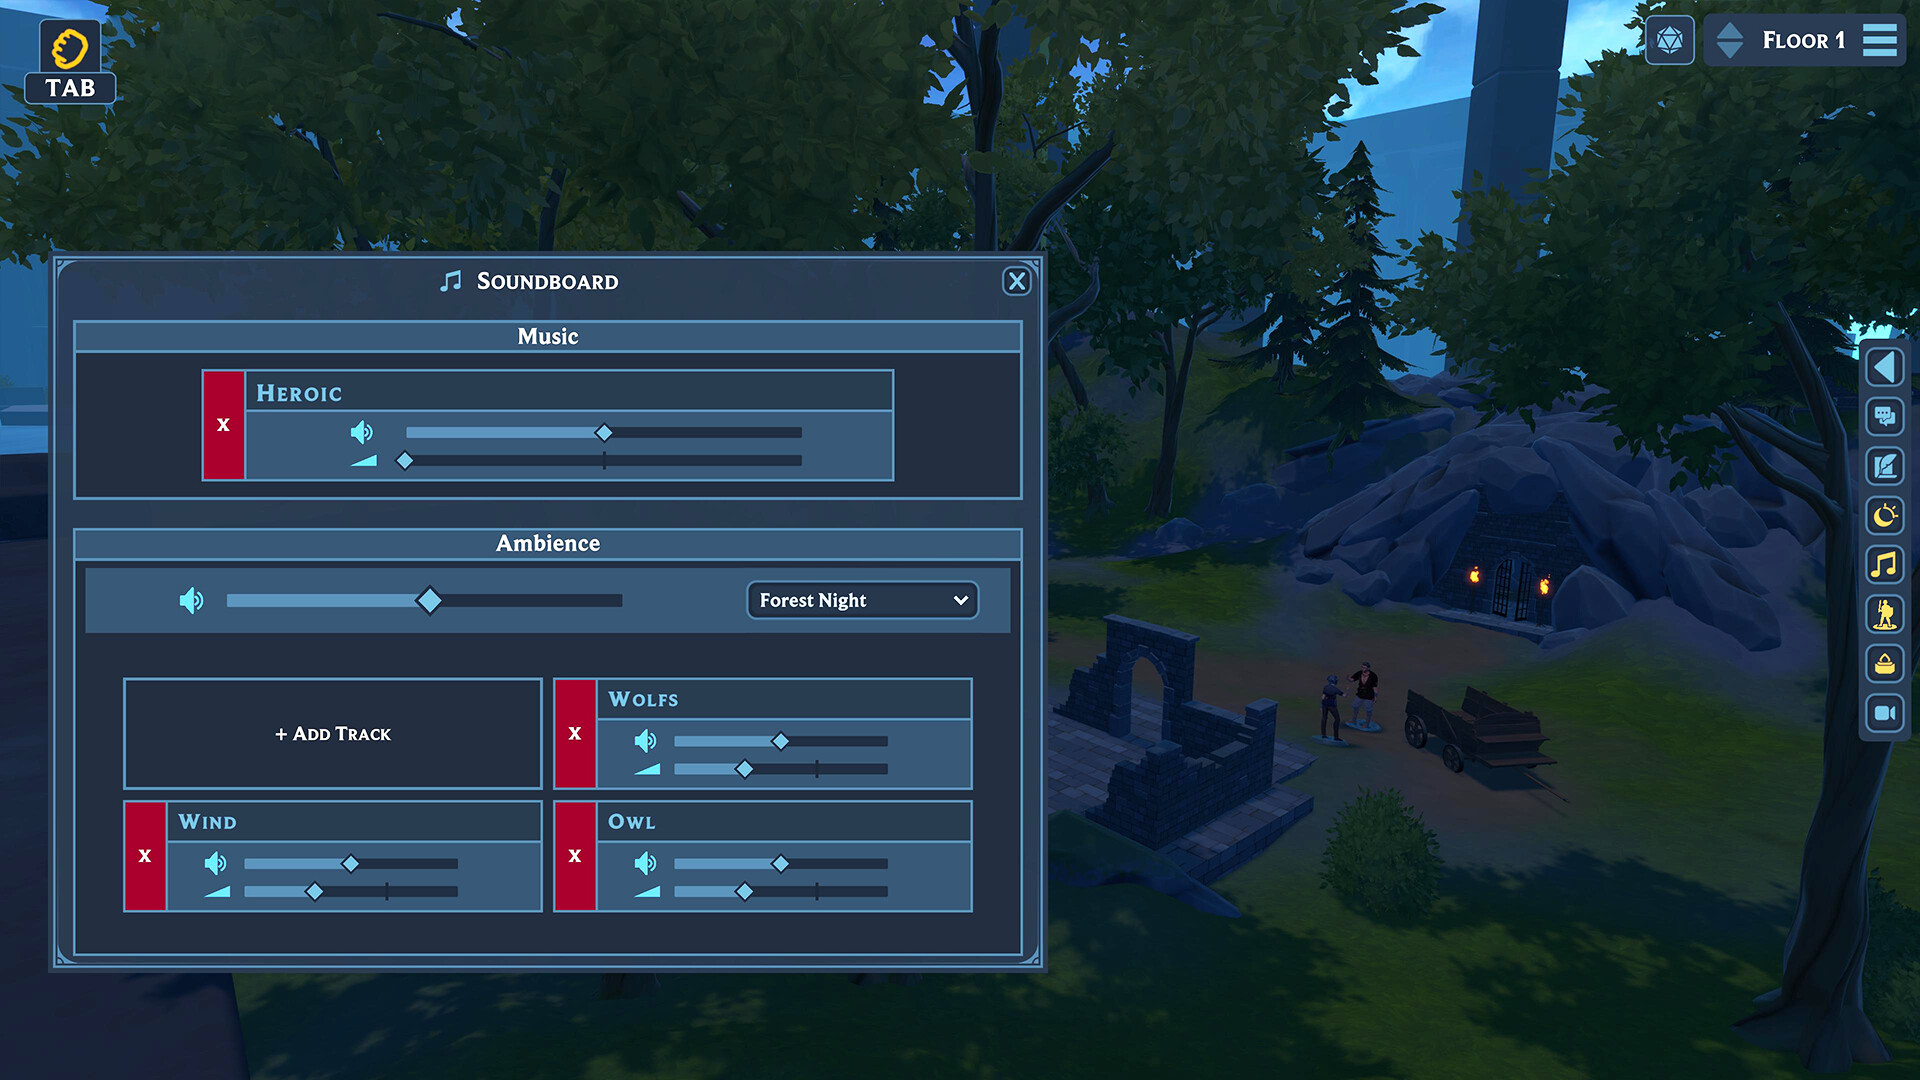Screen dimensions: 1920x1080
Task: Toggle mute on the Heroic music track
Action: point(363,430)
